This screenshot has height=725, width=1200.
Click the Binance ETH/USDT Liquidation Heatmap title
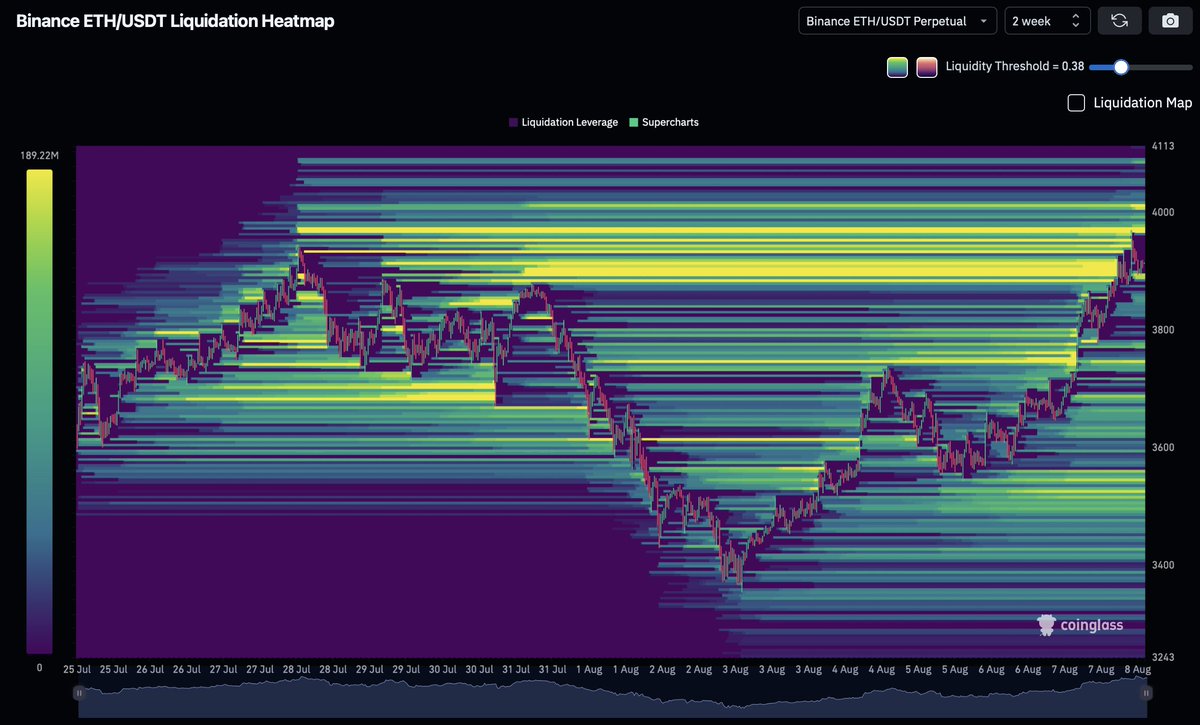pos(175,21)
